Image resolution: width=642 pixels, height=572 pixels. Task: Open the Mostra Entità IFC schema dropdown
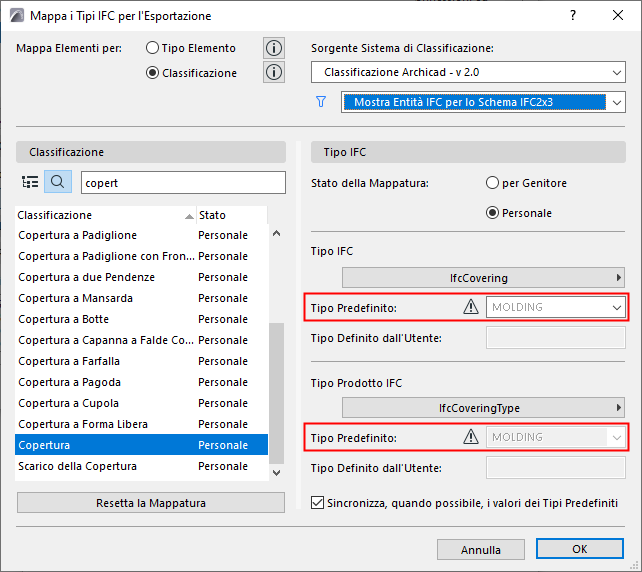click(483, 101)
